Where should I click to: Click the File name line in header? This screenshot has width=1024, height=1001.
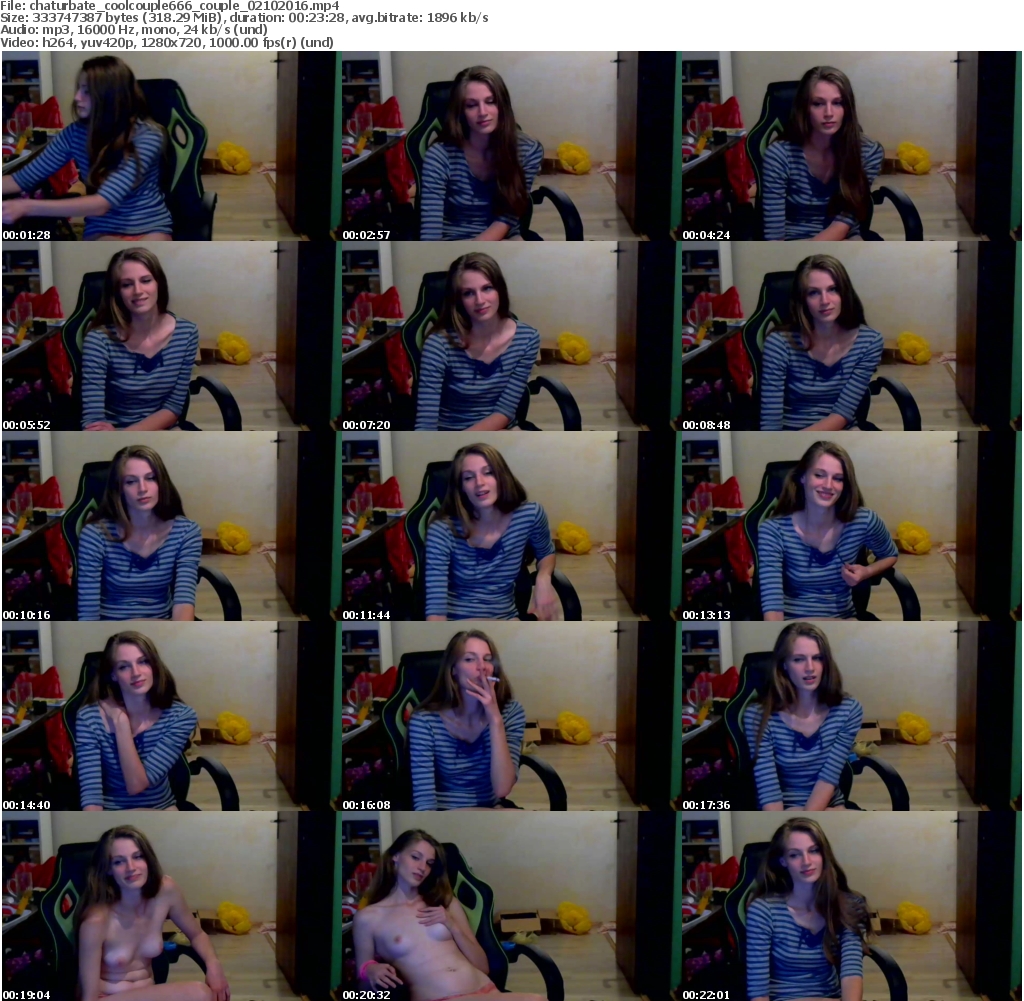click(x=170, y=5)
